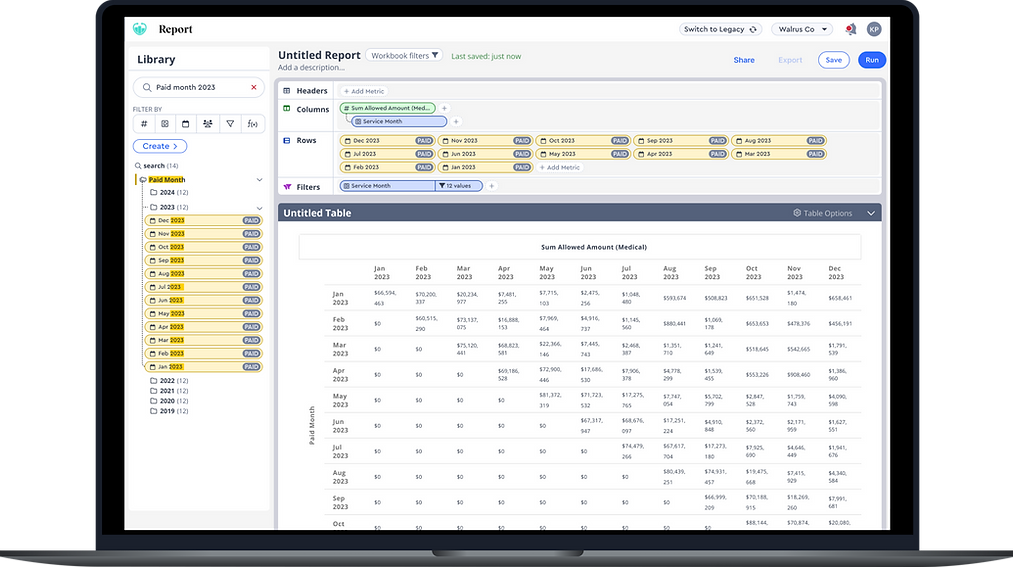Viewport: 1013px width, 567px height.
Task: Click the library search input field
Action: [199, 87]
